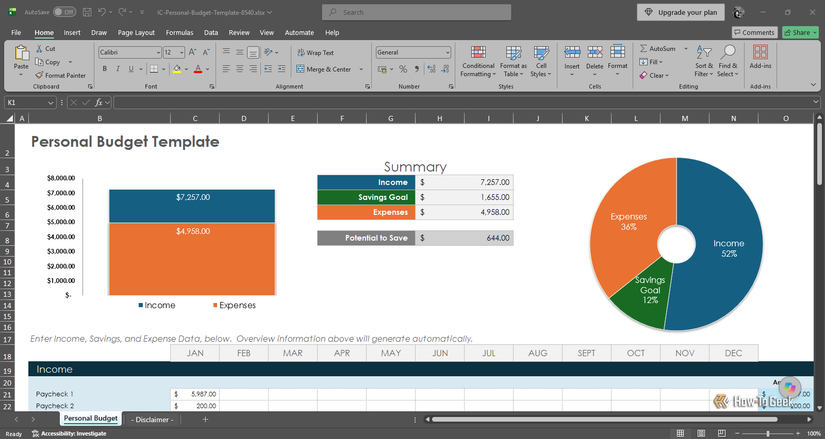Image resolution: width=825 pixels, height=439 pixels.
Task: Adjust the zoom slider in status bar
Action: pyautogui.click(x=768, y=433)
